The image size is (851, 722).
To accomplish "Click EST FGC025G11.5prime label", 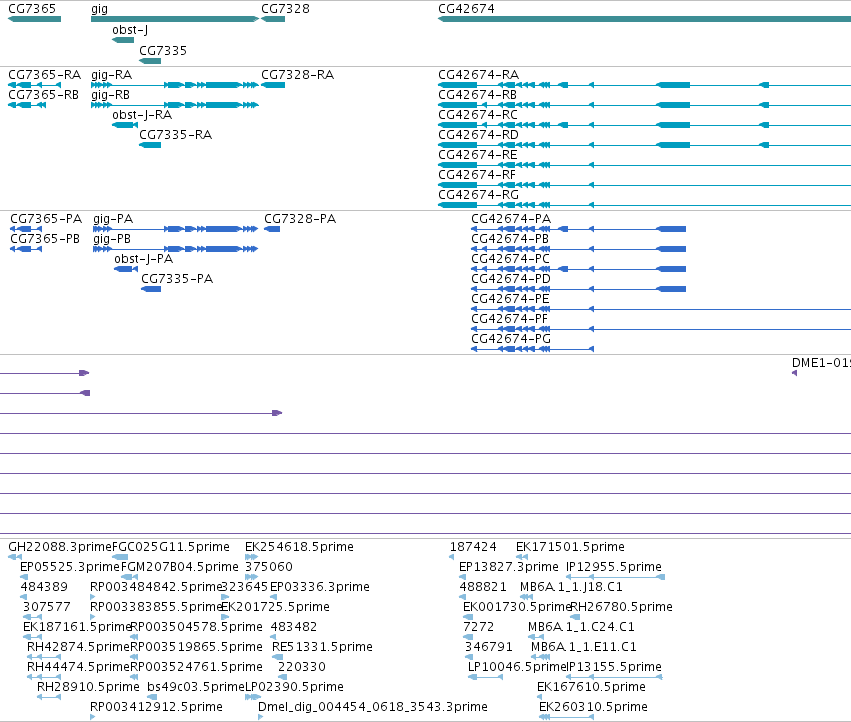I will coord(171,547).
